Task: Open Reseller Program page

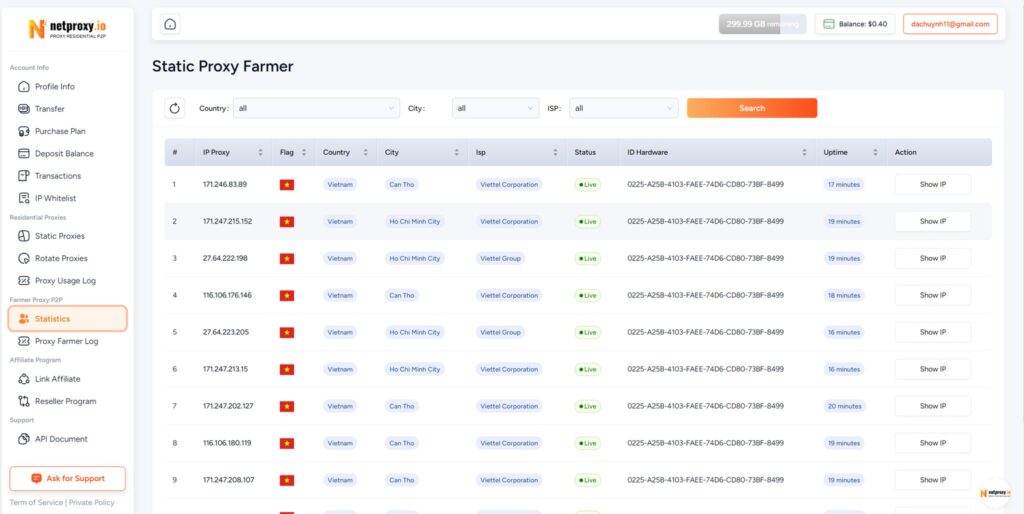Action: (x=65, y=401)
